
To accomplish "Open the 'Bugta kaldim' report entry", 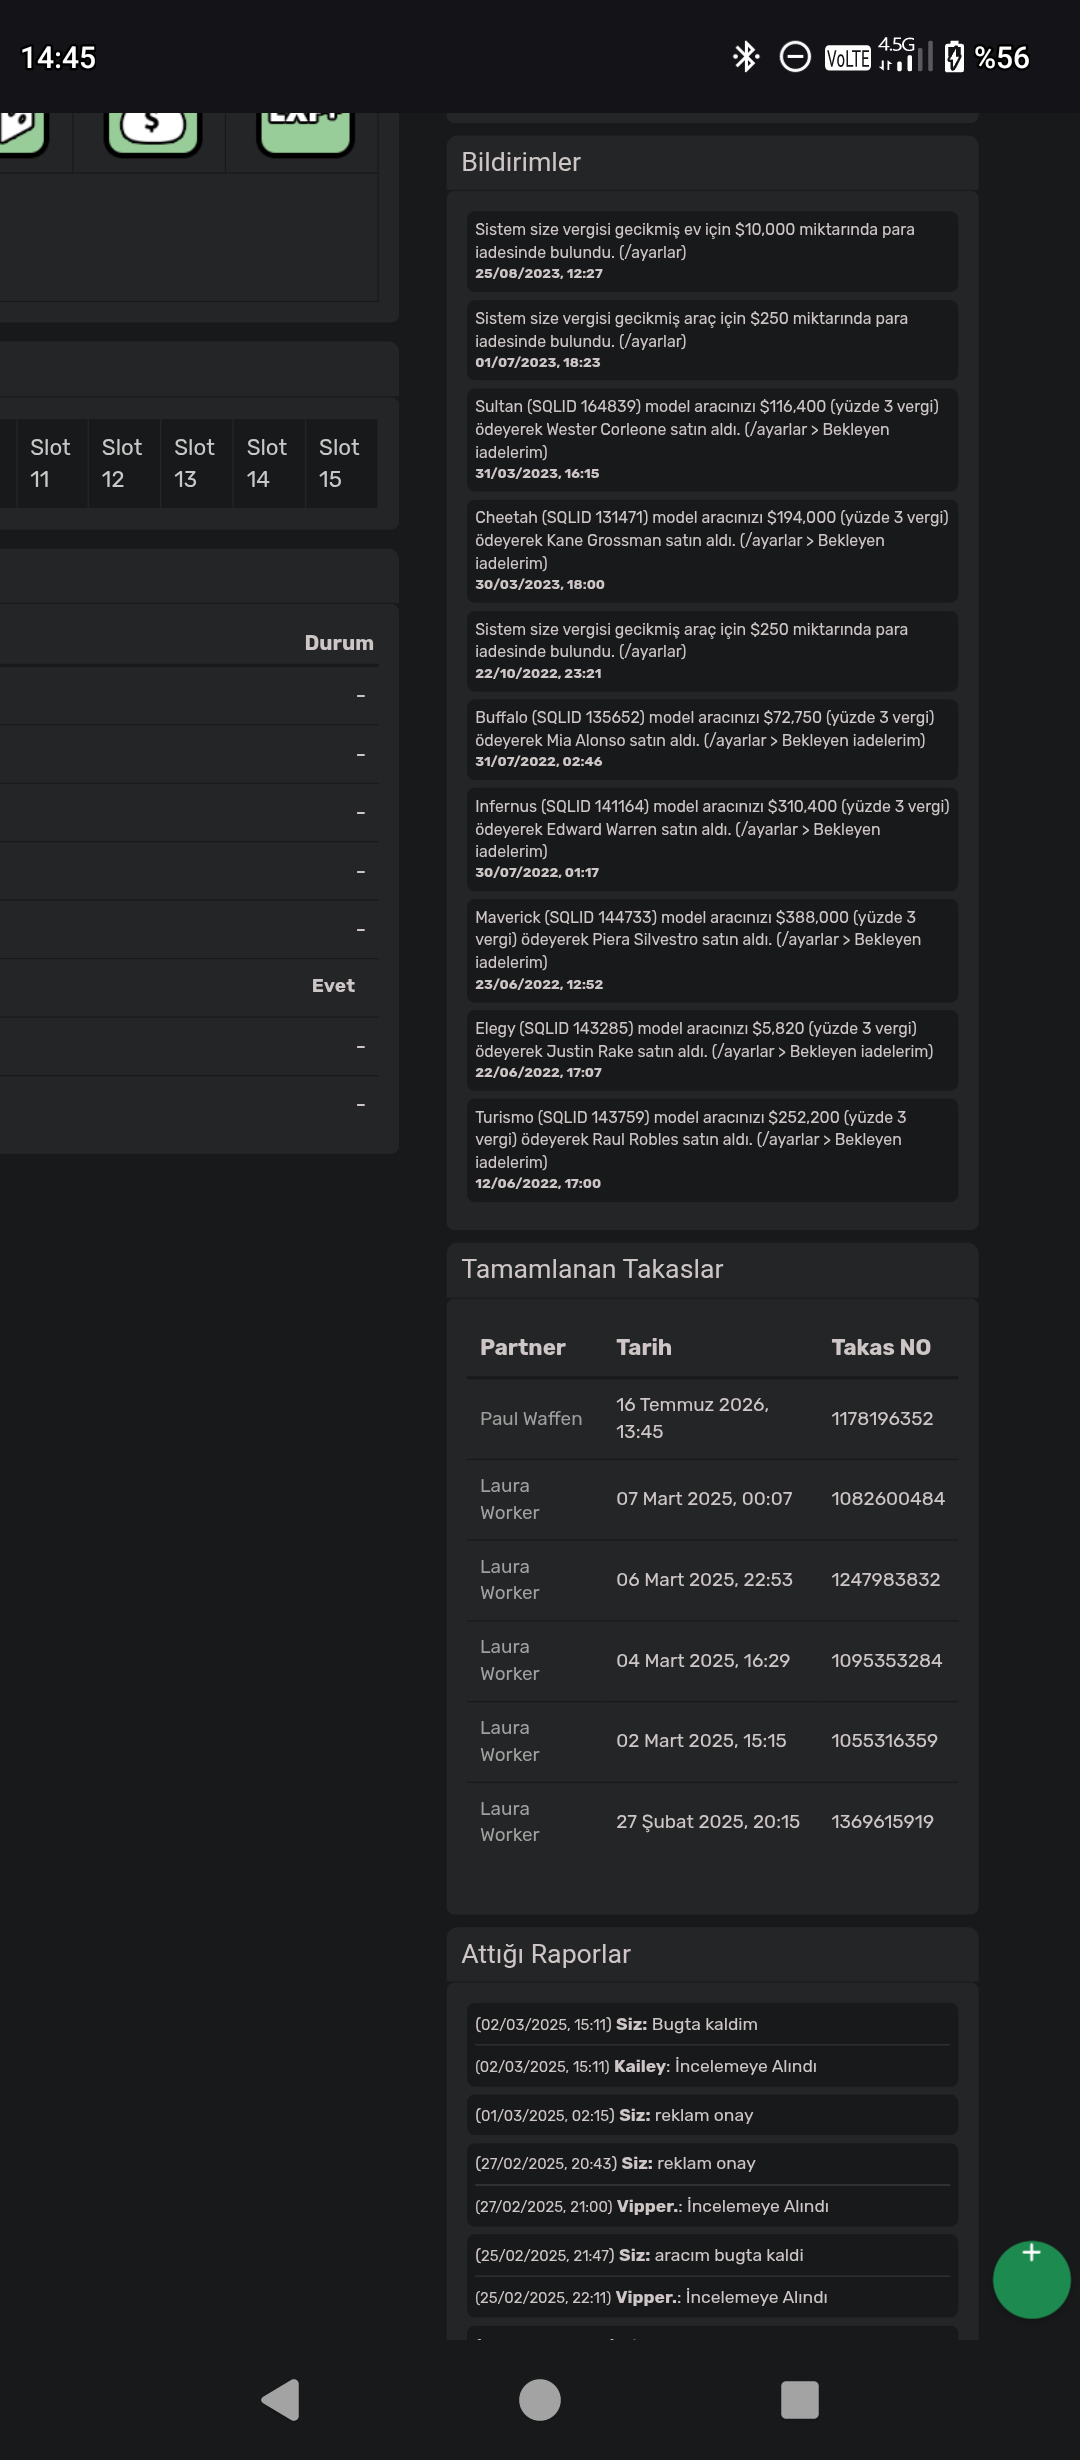I will tap(712, 2024).
